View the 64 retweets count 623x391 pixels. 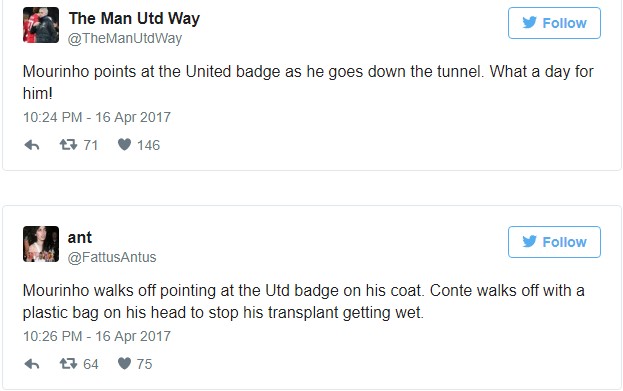tap(91, 364)
